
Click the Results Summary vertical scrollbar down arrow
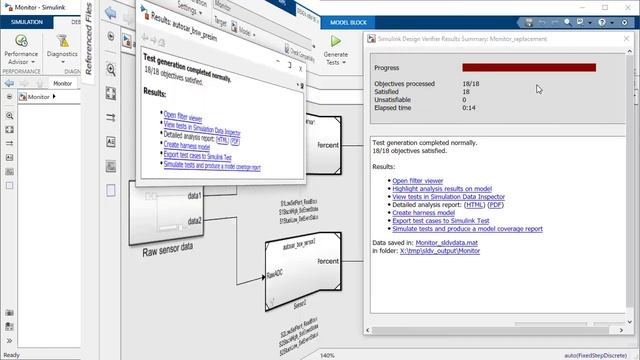[x=630, y=322]
